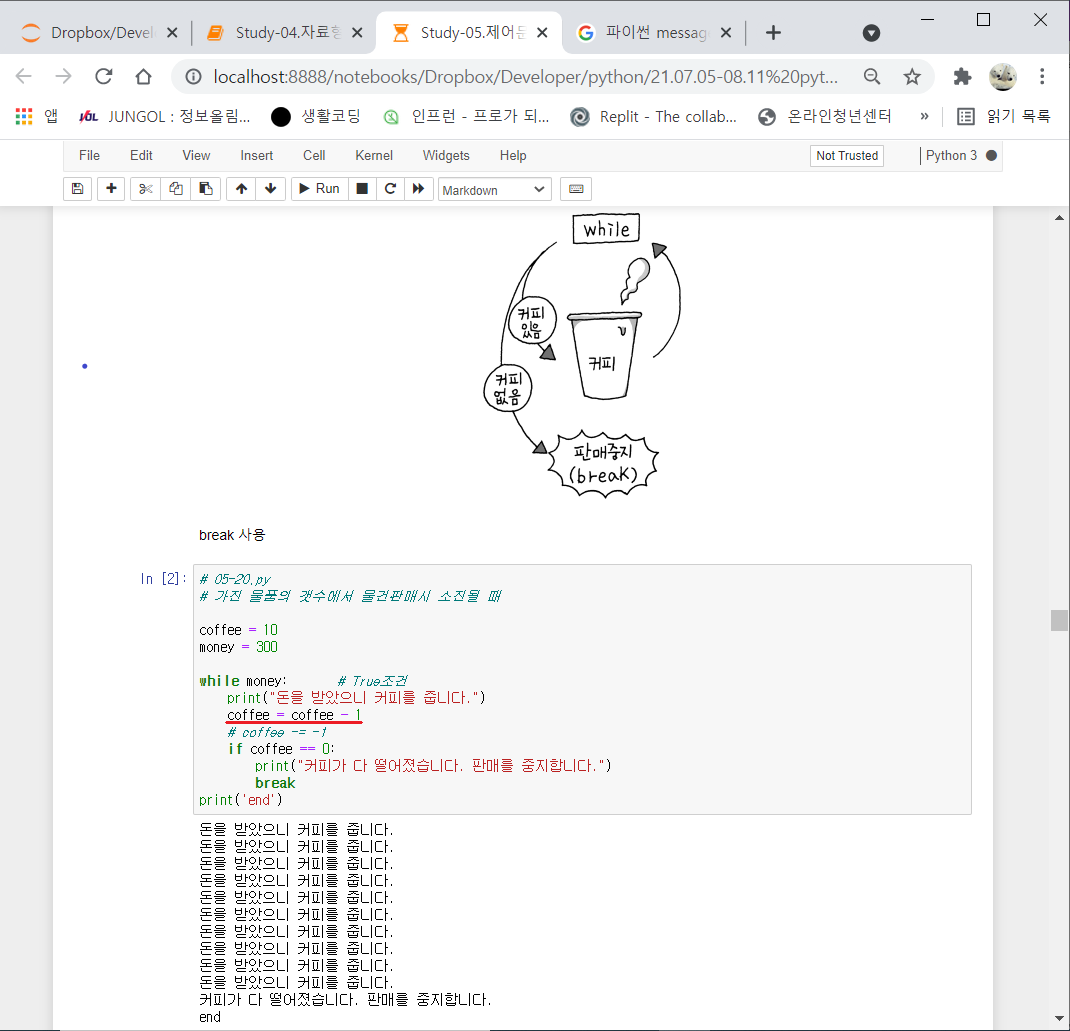Image resolution: width=1070 pixels, height=1031 pixels.
Task: Open the command palette keyboard icon
Action: click(x=576, y=189)
